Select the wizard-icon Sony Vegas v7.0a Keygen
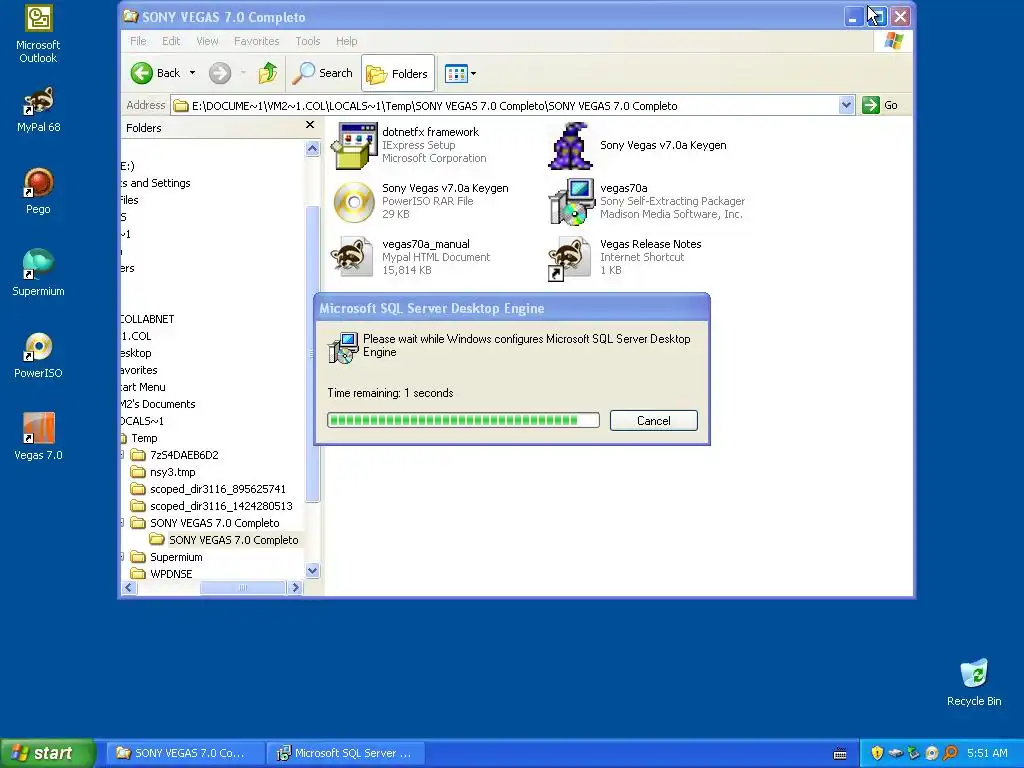Viewport: 1024px width, 768px height. [x=569, y=146]
